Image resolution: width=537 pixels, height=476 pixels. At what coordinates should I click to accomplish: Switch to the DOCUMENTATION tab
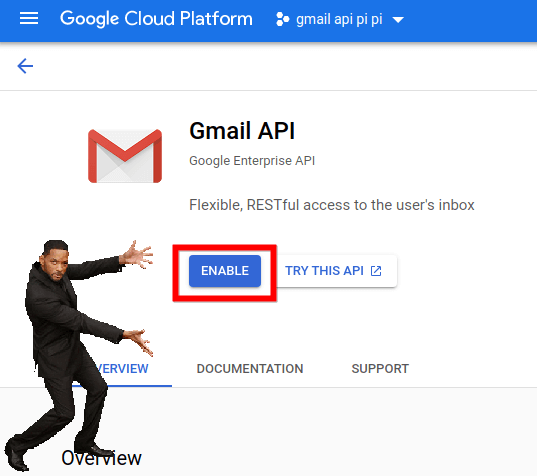point(250,369)
